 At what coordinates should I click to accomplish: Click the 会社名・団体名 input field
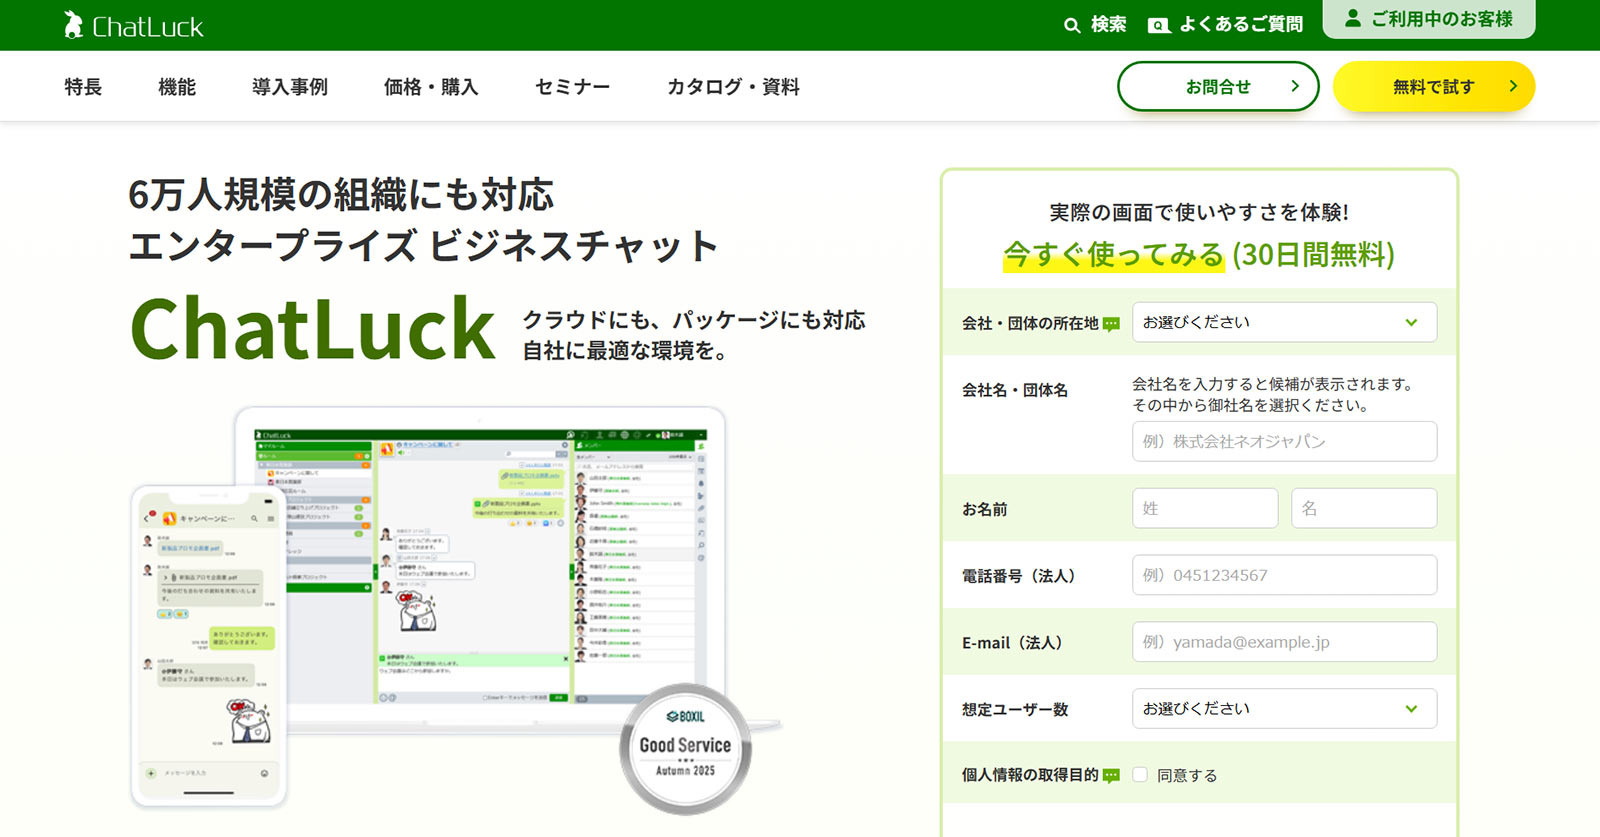click(1284, 441)
